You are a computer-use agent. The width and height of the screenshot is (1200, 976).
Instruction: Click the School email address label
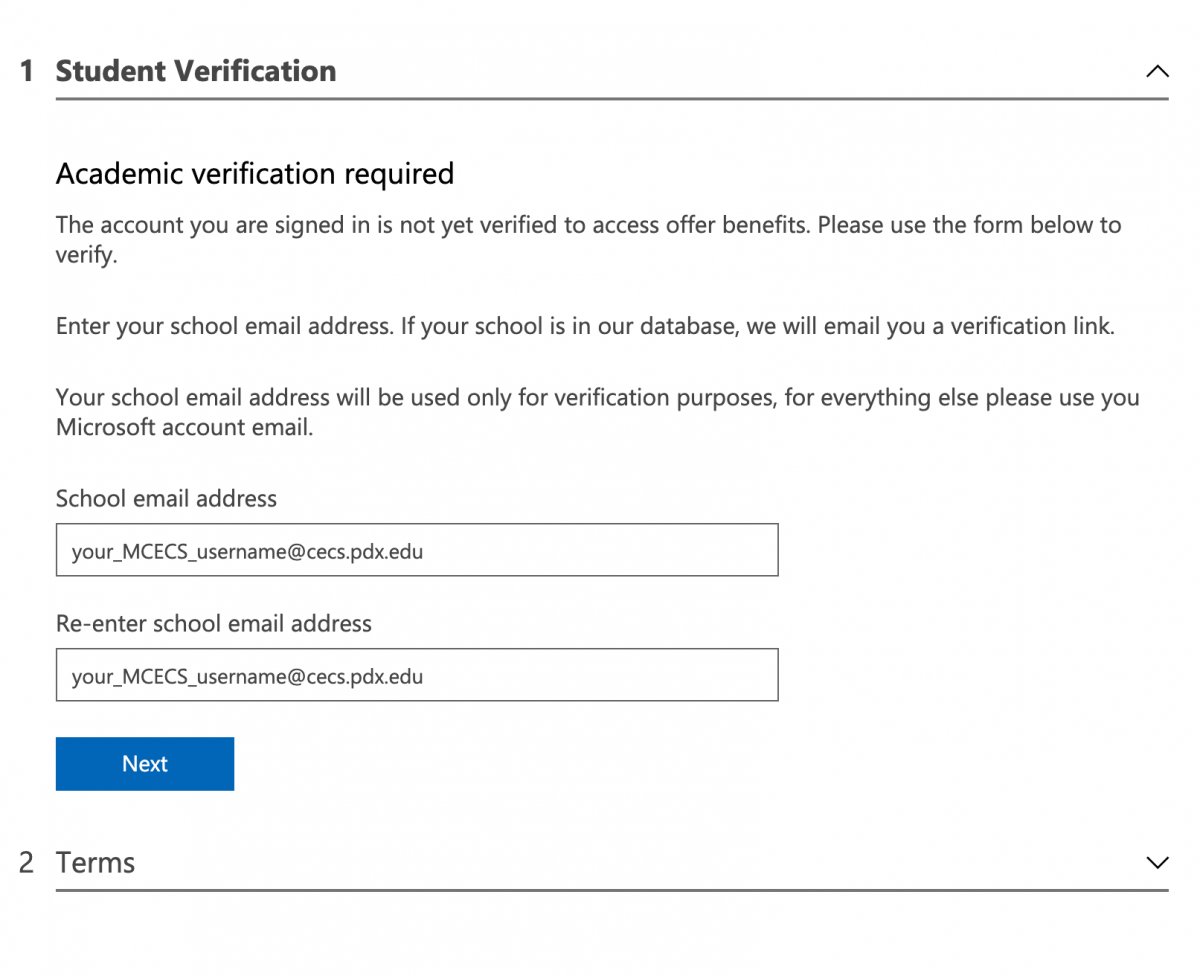click(x=165, y=498)
